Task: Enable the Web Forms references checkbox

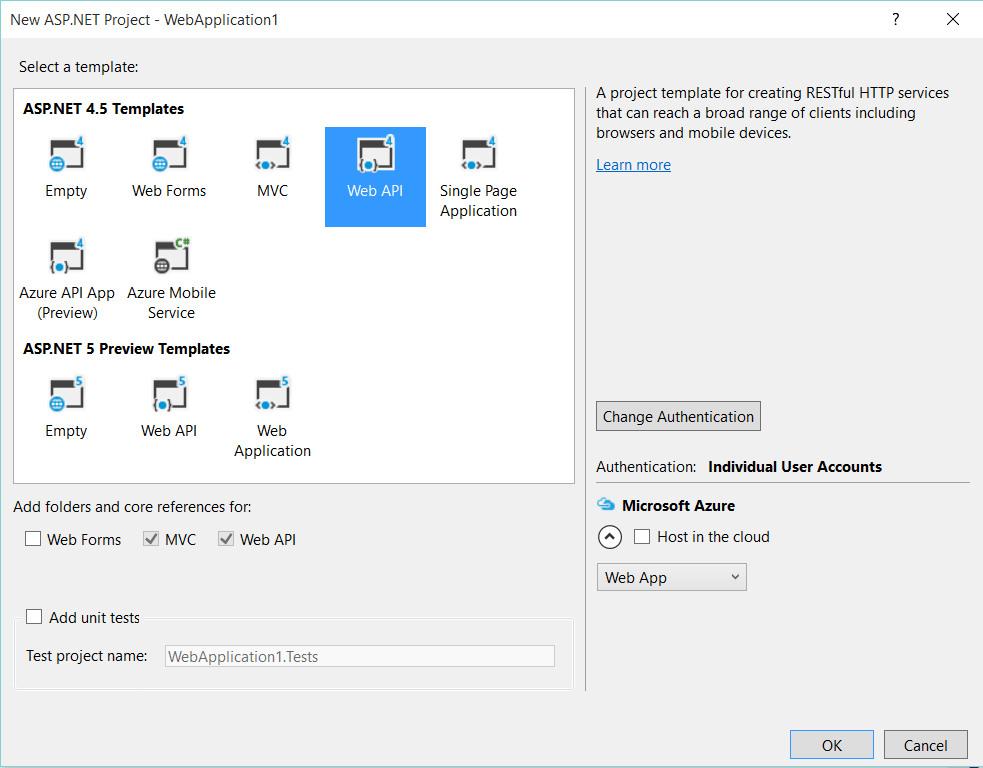Action: 33,539
